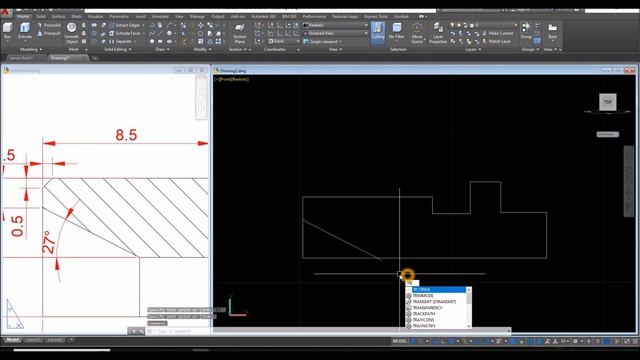Click the Customization icon in status bar

pos(635,341)
